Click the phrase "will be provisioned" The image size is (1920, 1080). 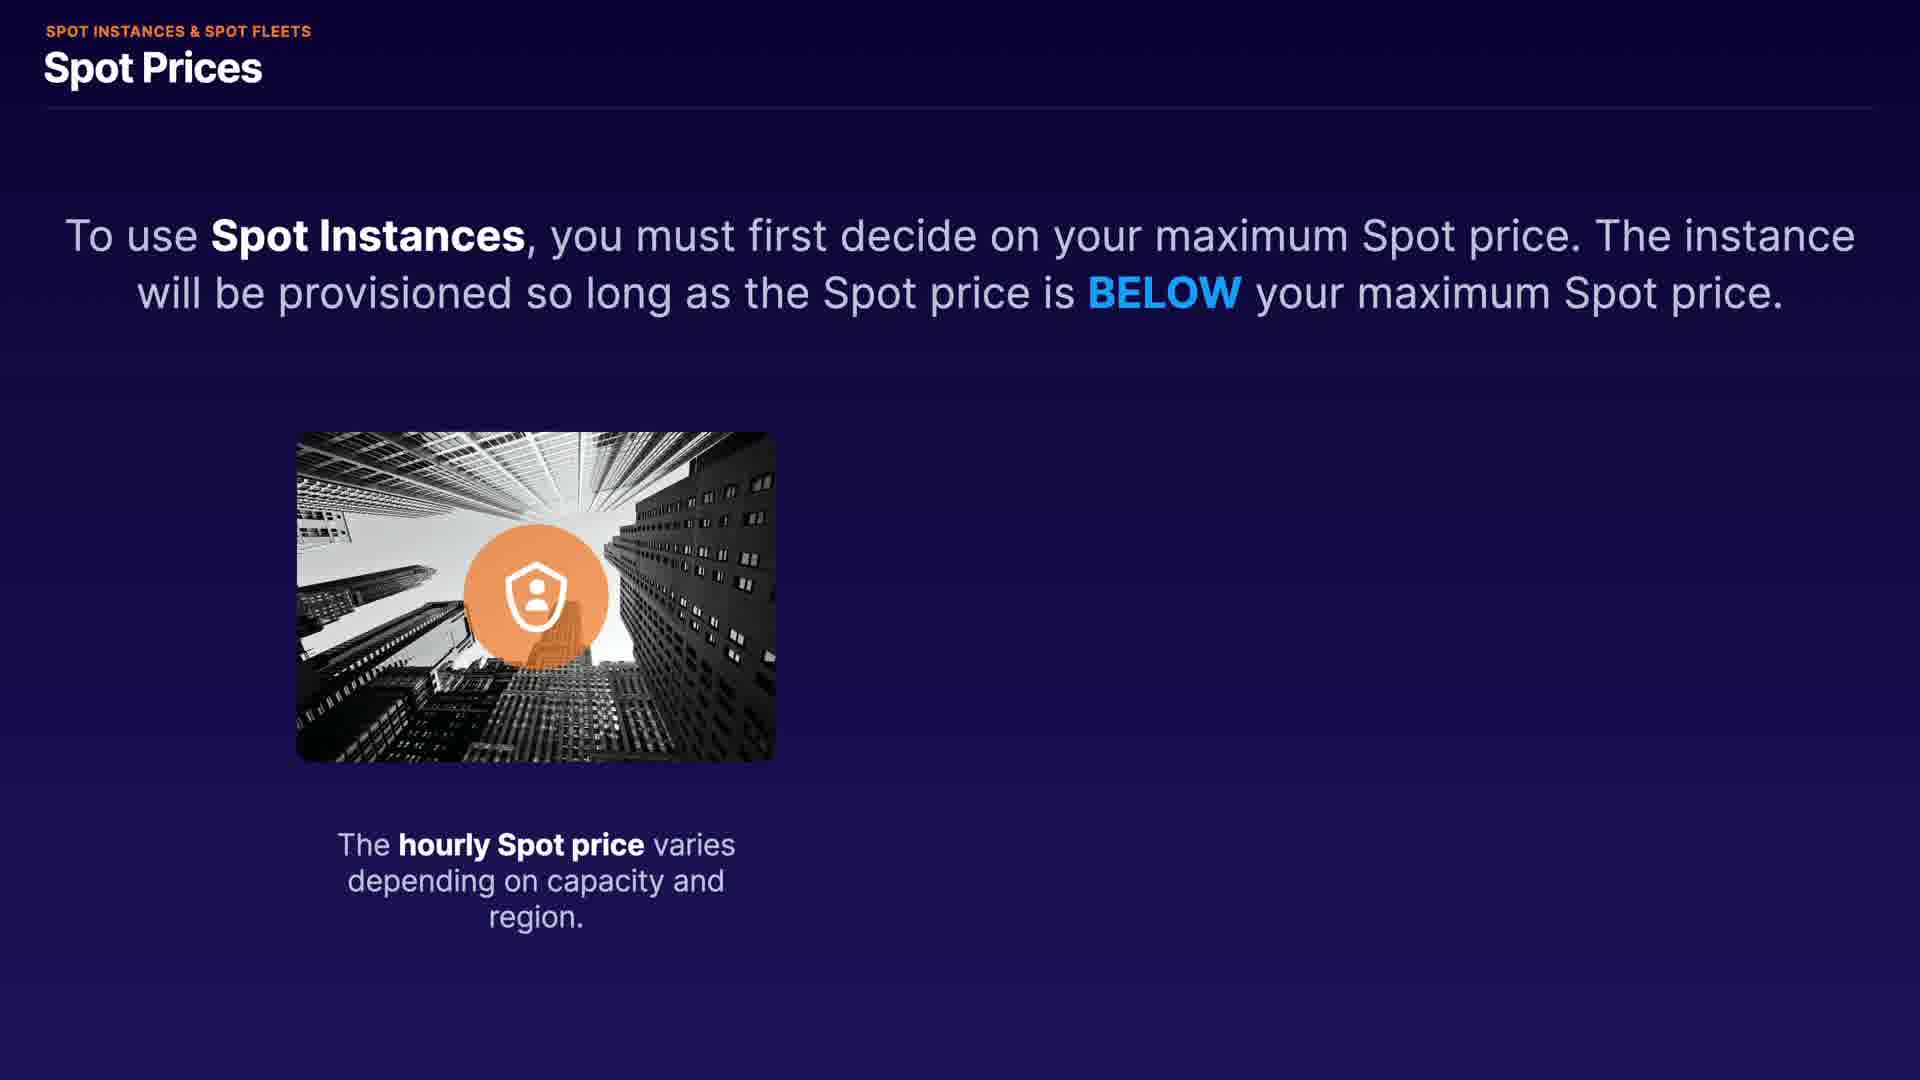[324, 294]
